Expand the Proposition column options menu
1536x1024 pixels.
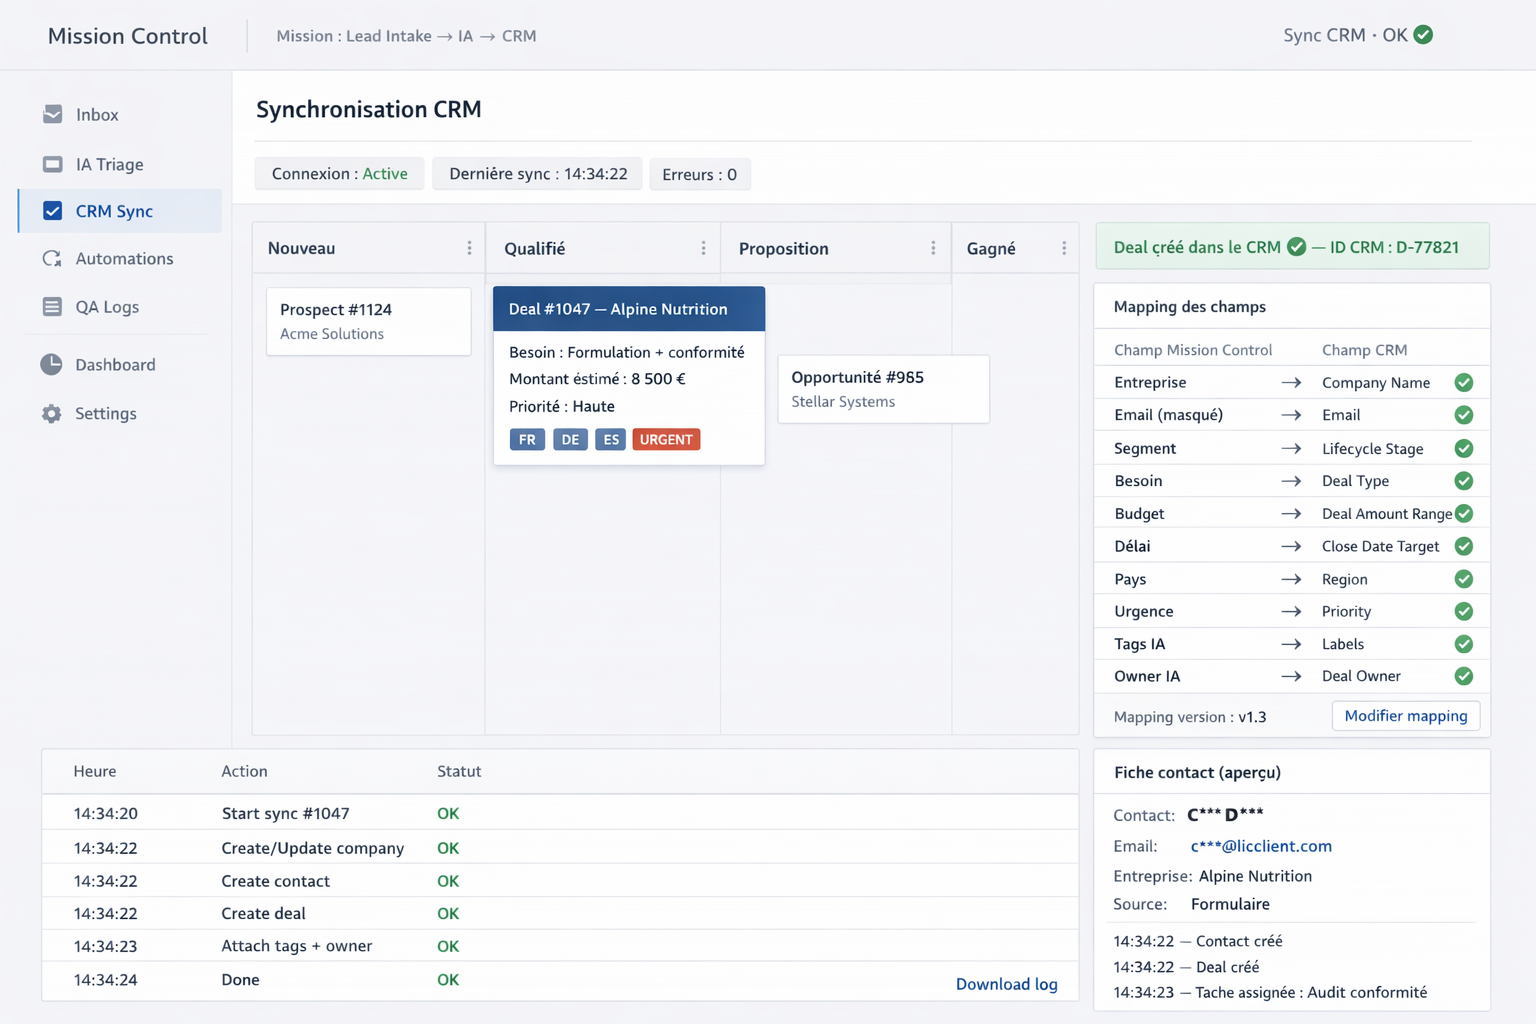coord(933,248)
